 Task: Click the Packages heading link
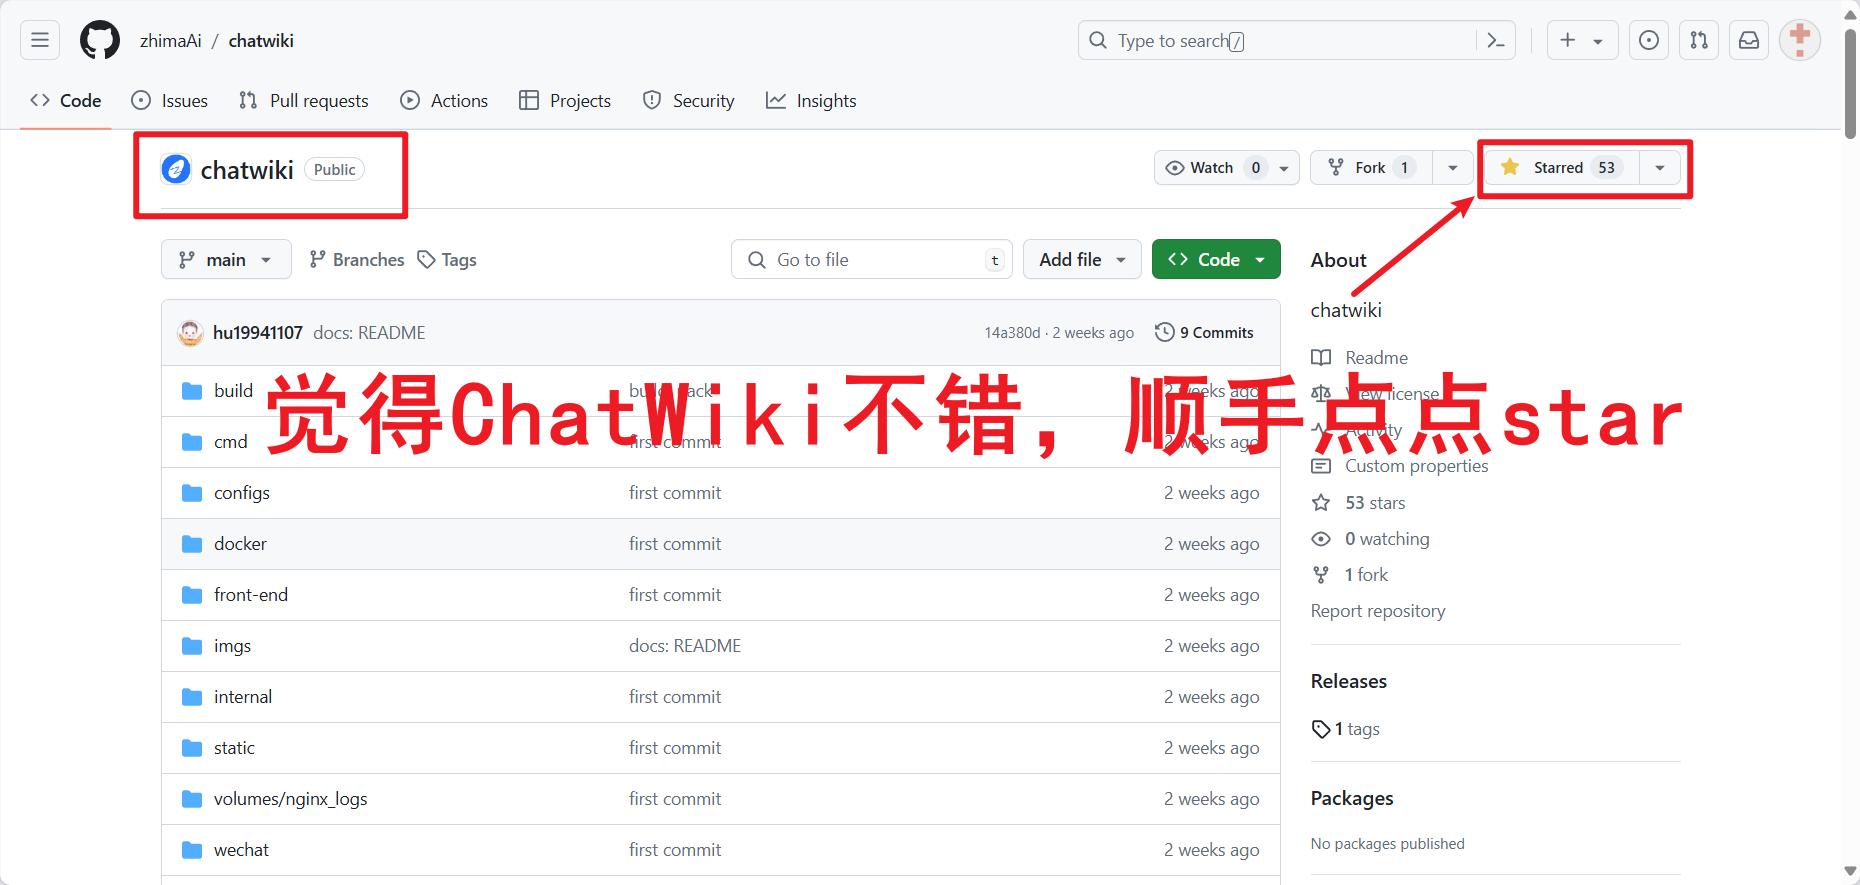(x=1352, y=798)
